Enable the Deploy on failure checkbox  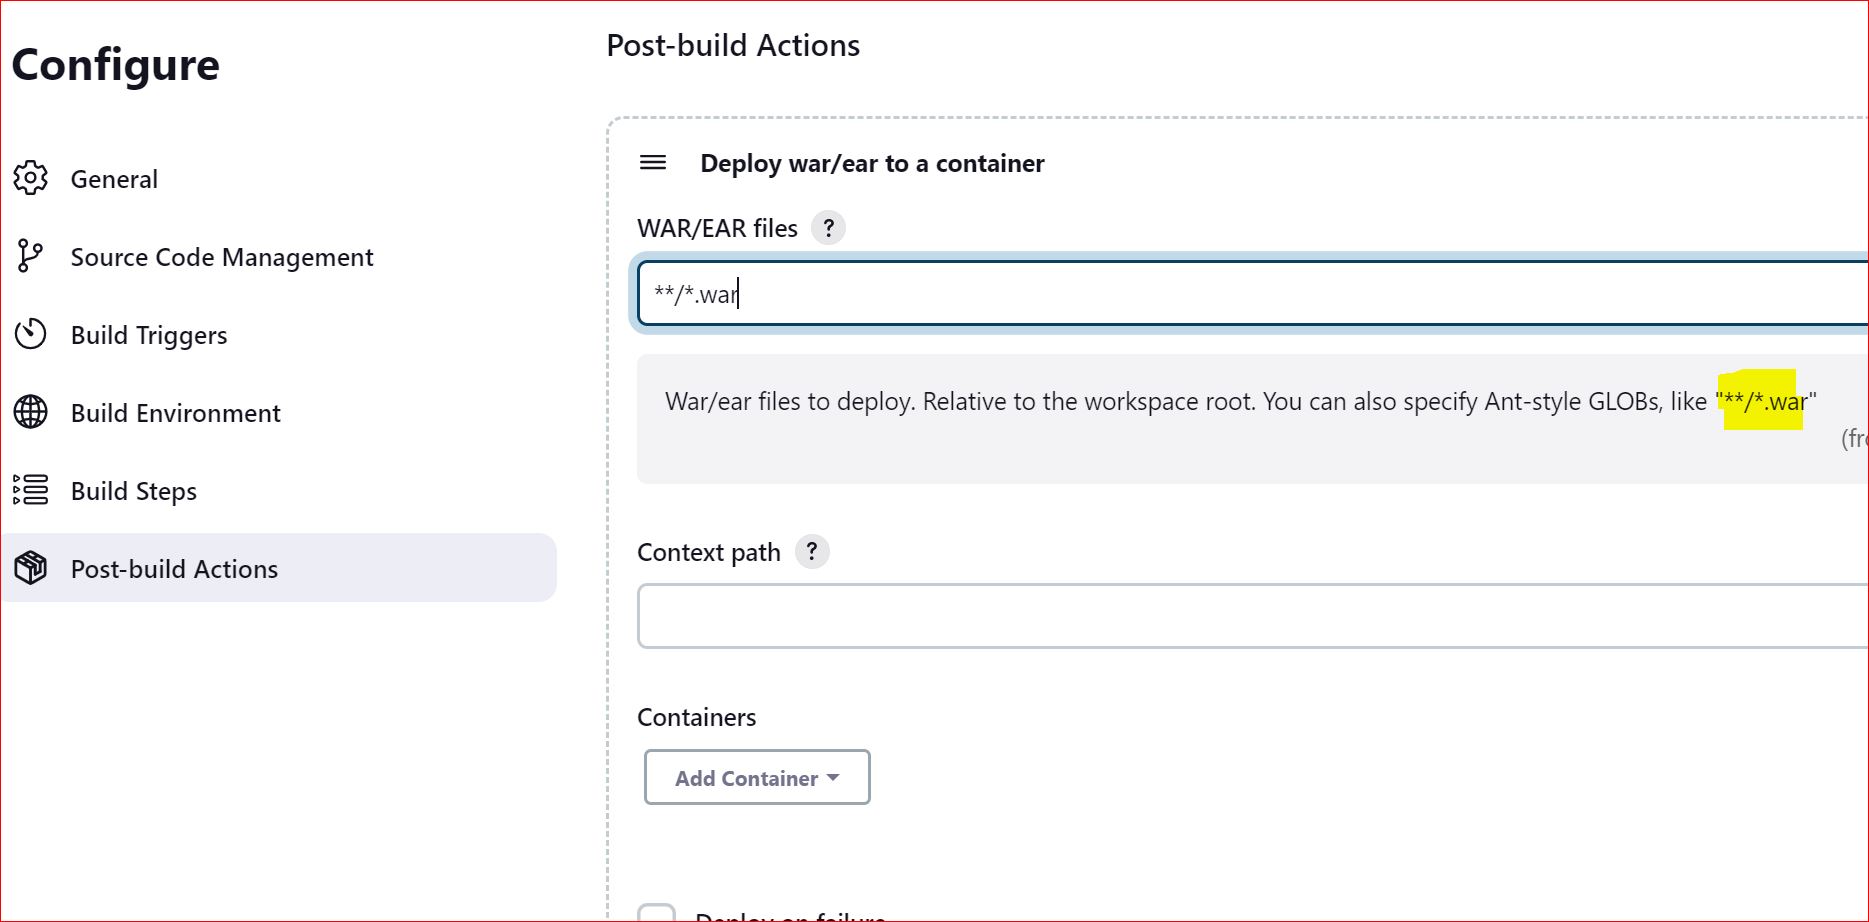click(658, 913)
